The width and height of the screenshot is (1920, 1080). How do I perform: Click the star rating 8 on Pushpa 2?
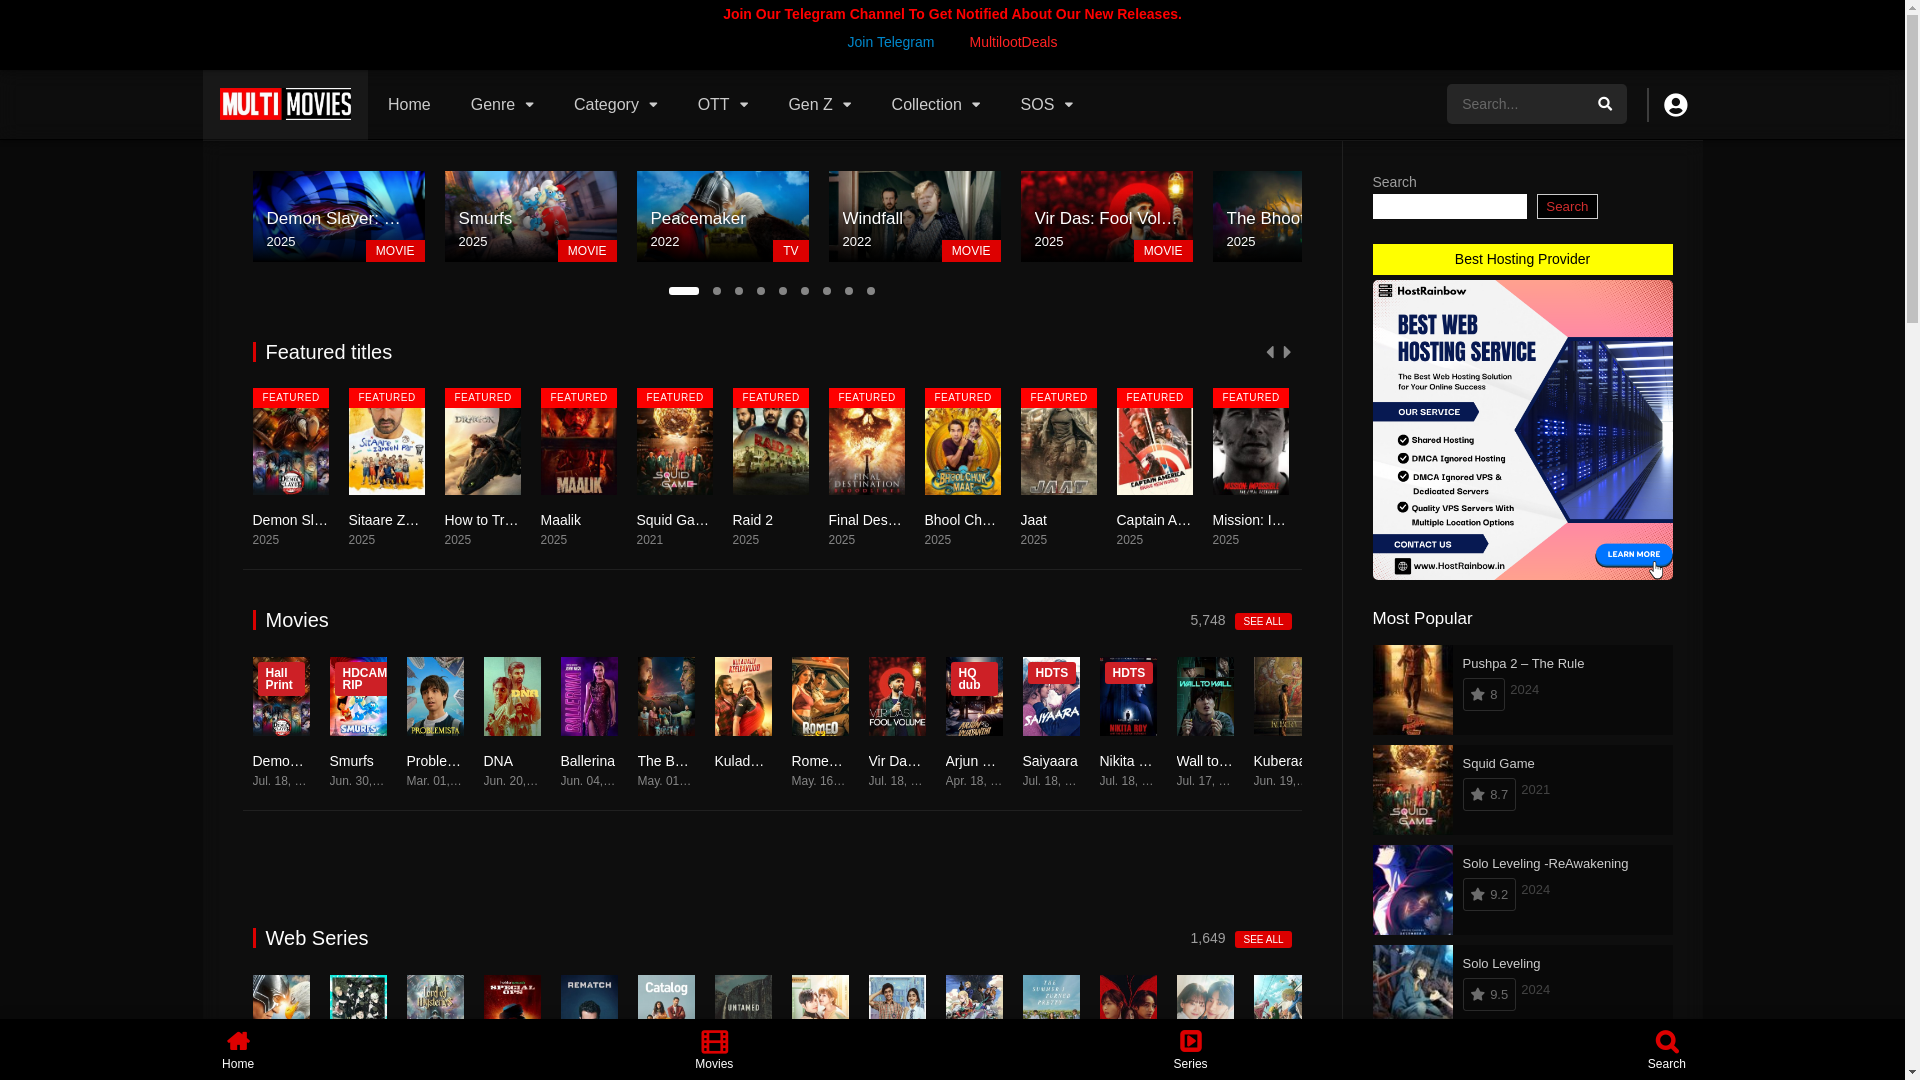pos(1483,695)
